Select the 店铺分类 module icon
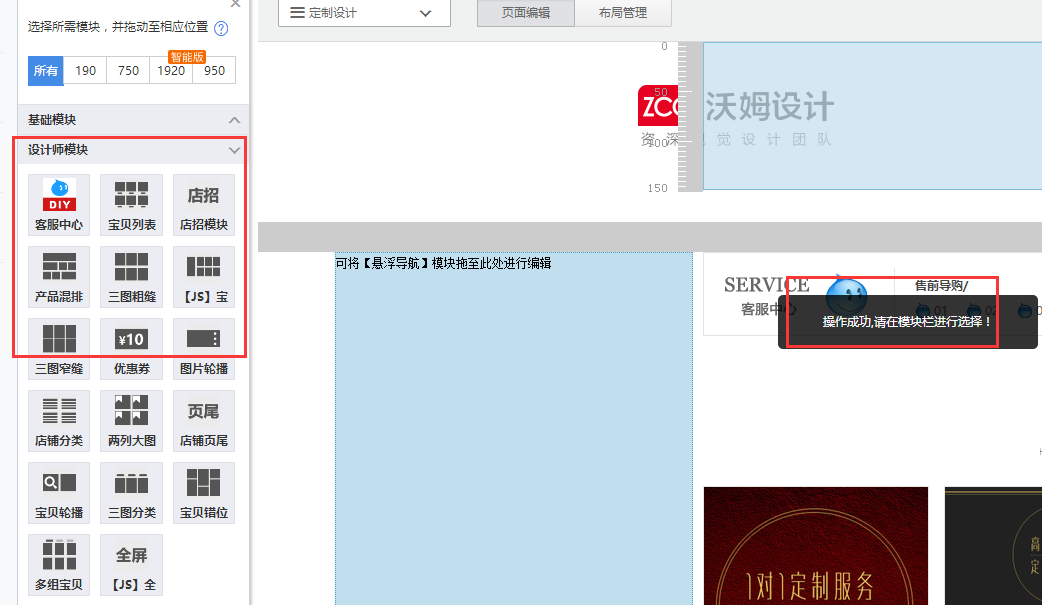Image resolution: width=1042 pixels, height=605 pixels. pos(59,420)
